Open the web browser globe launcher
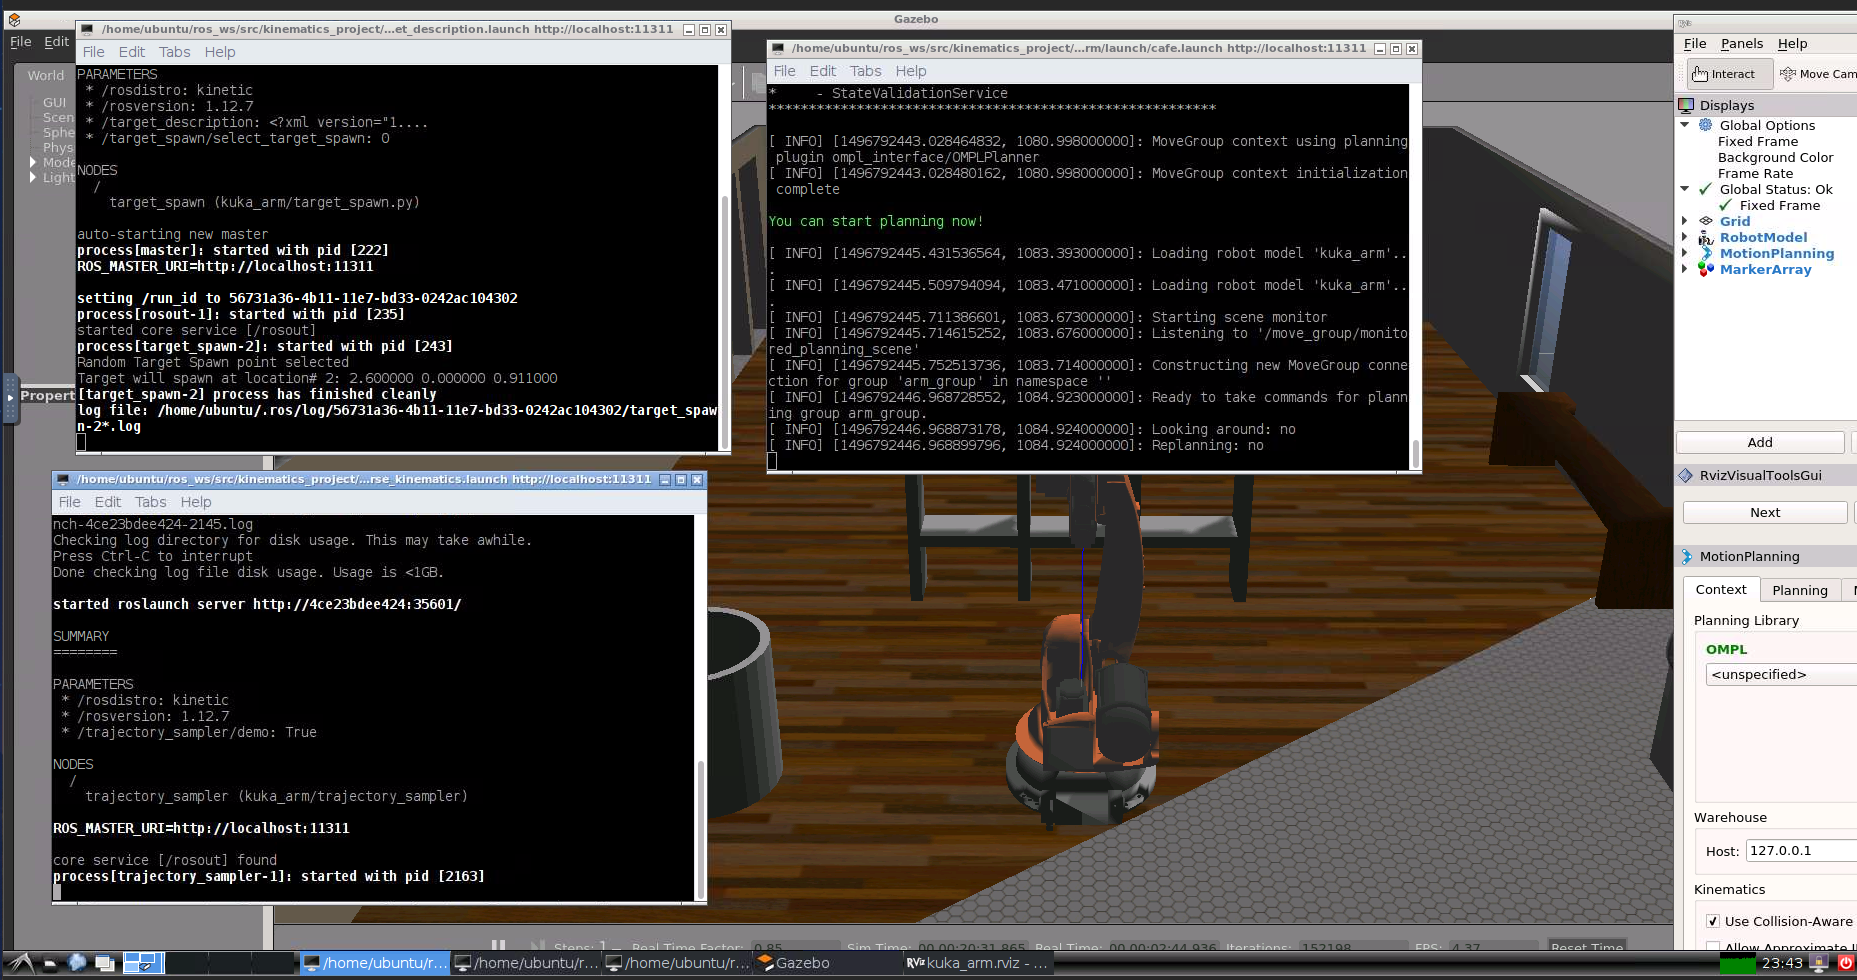This screenshot has height=980, width=1857. (77, 963)
